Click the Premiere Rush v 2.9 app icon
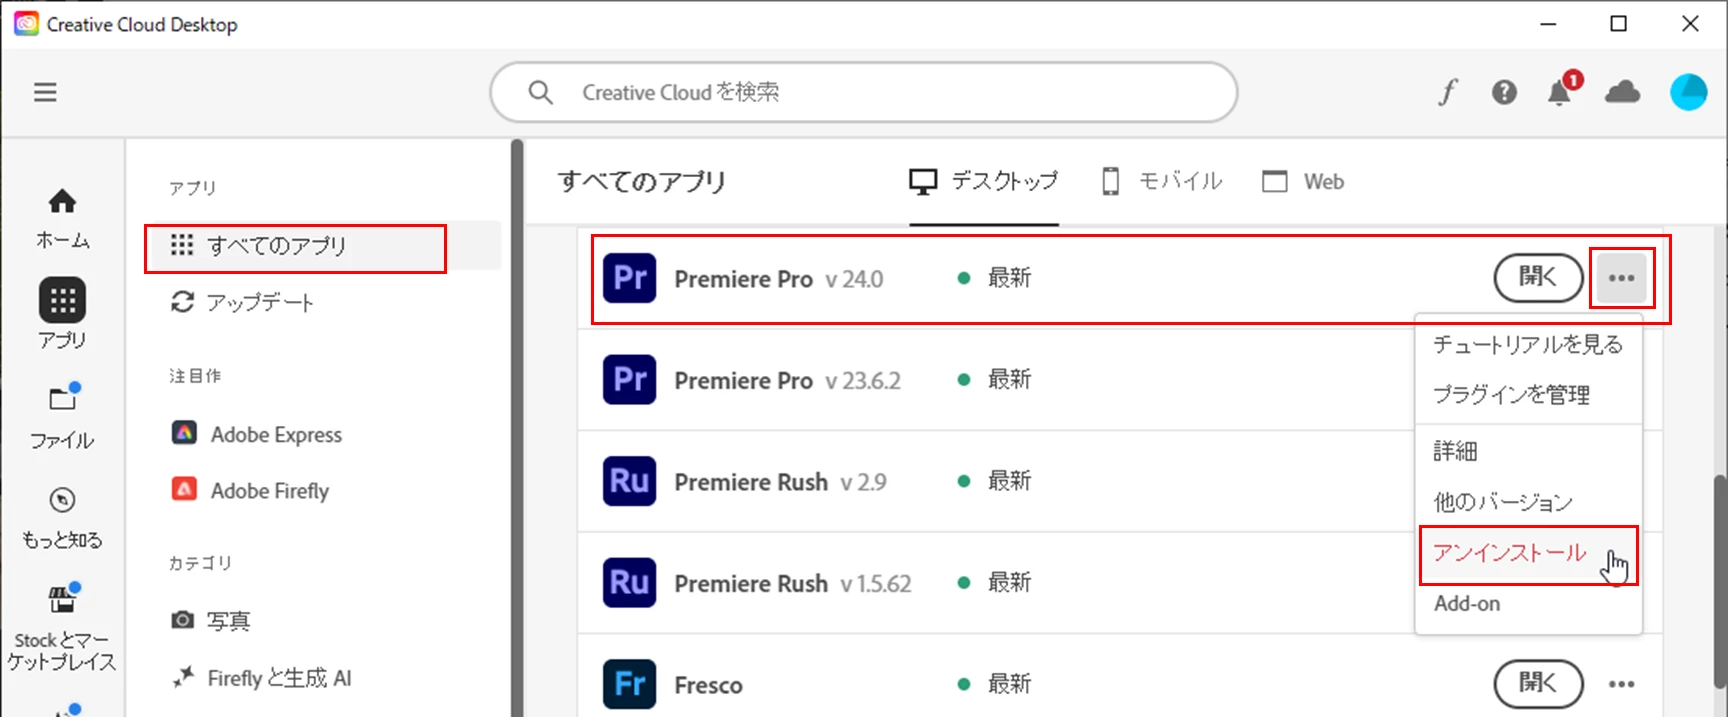The width and height of the screenshot is (1728, 717). coord(629,481)
